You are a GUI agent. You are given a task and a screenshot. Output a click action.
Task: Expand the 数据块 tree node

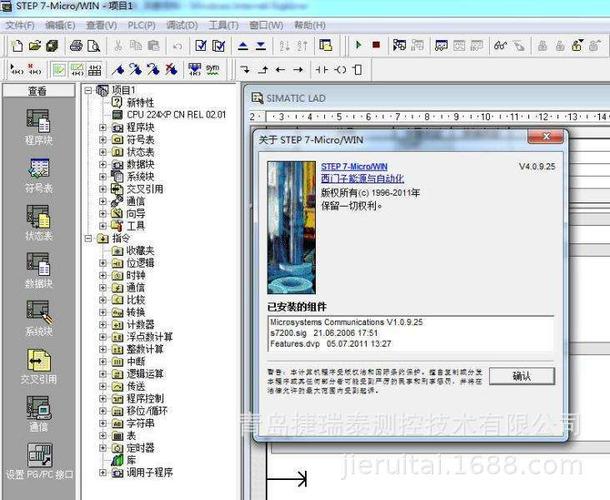103,164
